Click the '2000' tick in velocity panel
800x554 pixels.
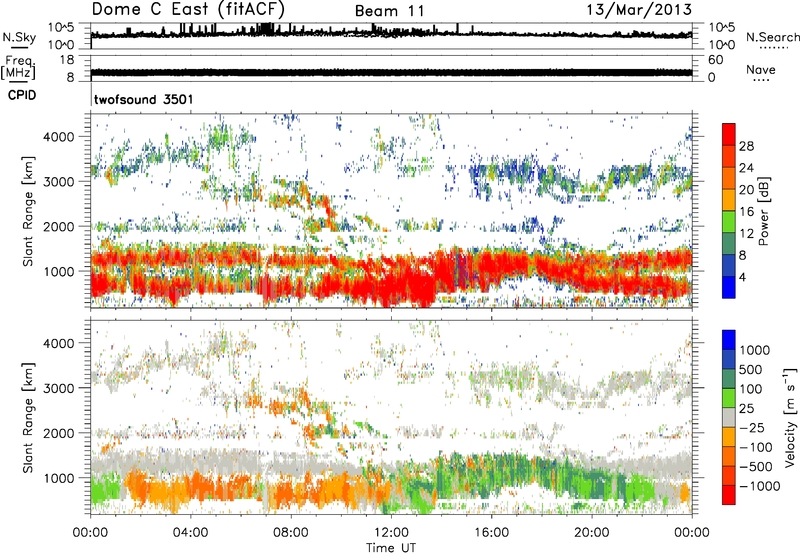coord(59,433)
